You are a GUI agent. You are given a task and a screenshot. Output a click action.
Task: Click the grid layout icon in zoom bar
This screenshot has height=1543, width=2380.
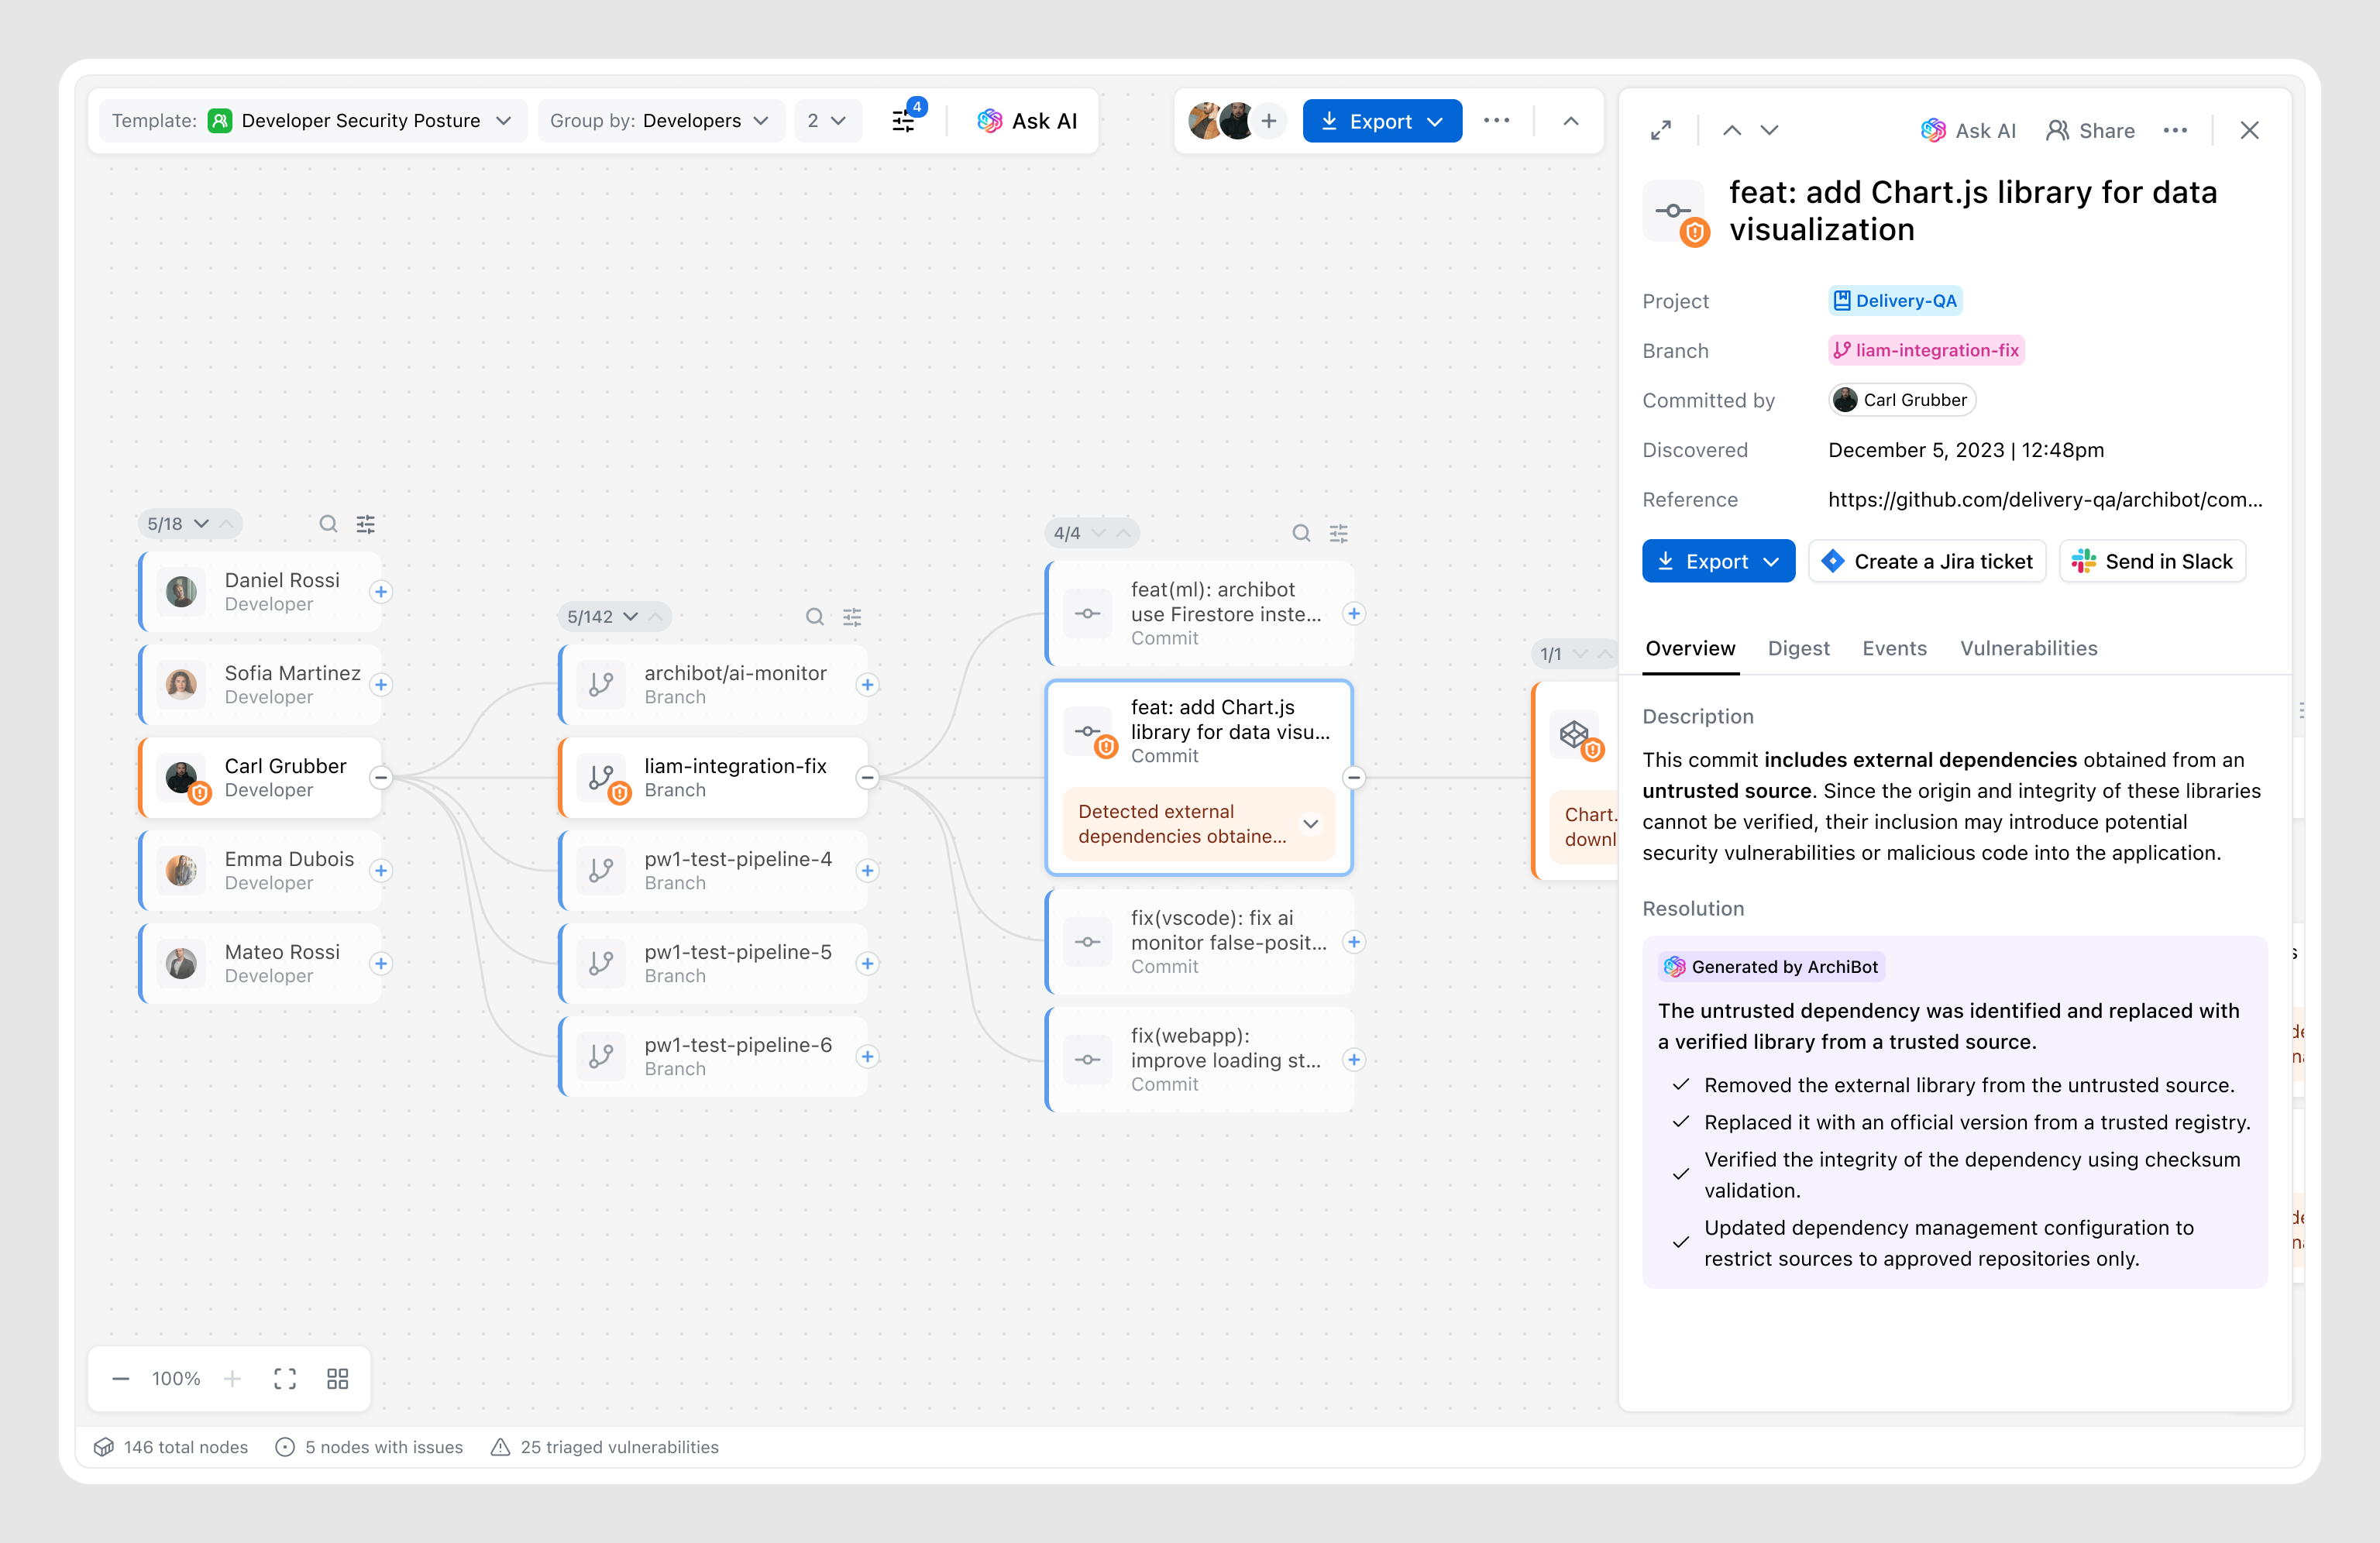[x=338, y=1379]
